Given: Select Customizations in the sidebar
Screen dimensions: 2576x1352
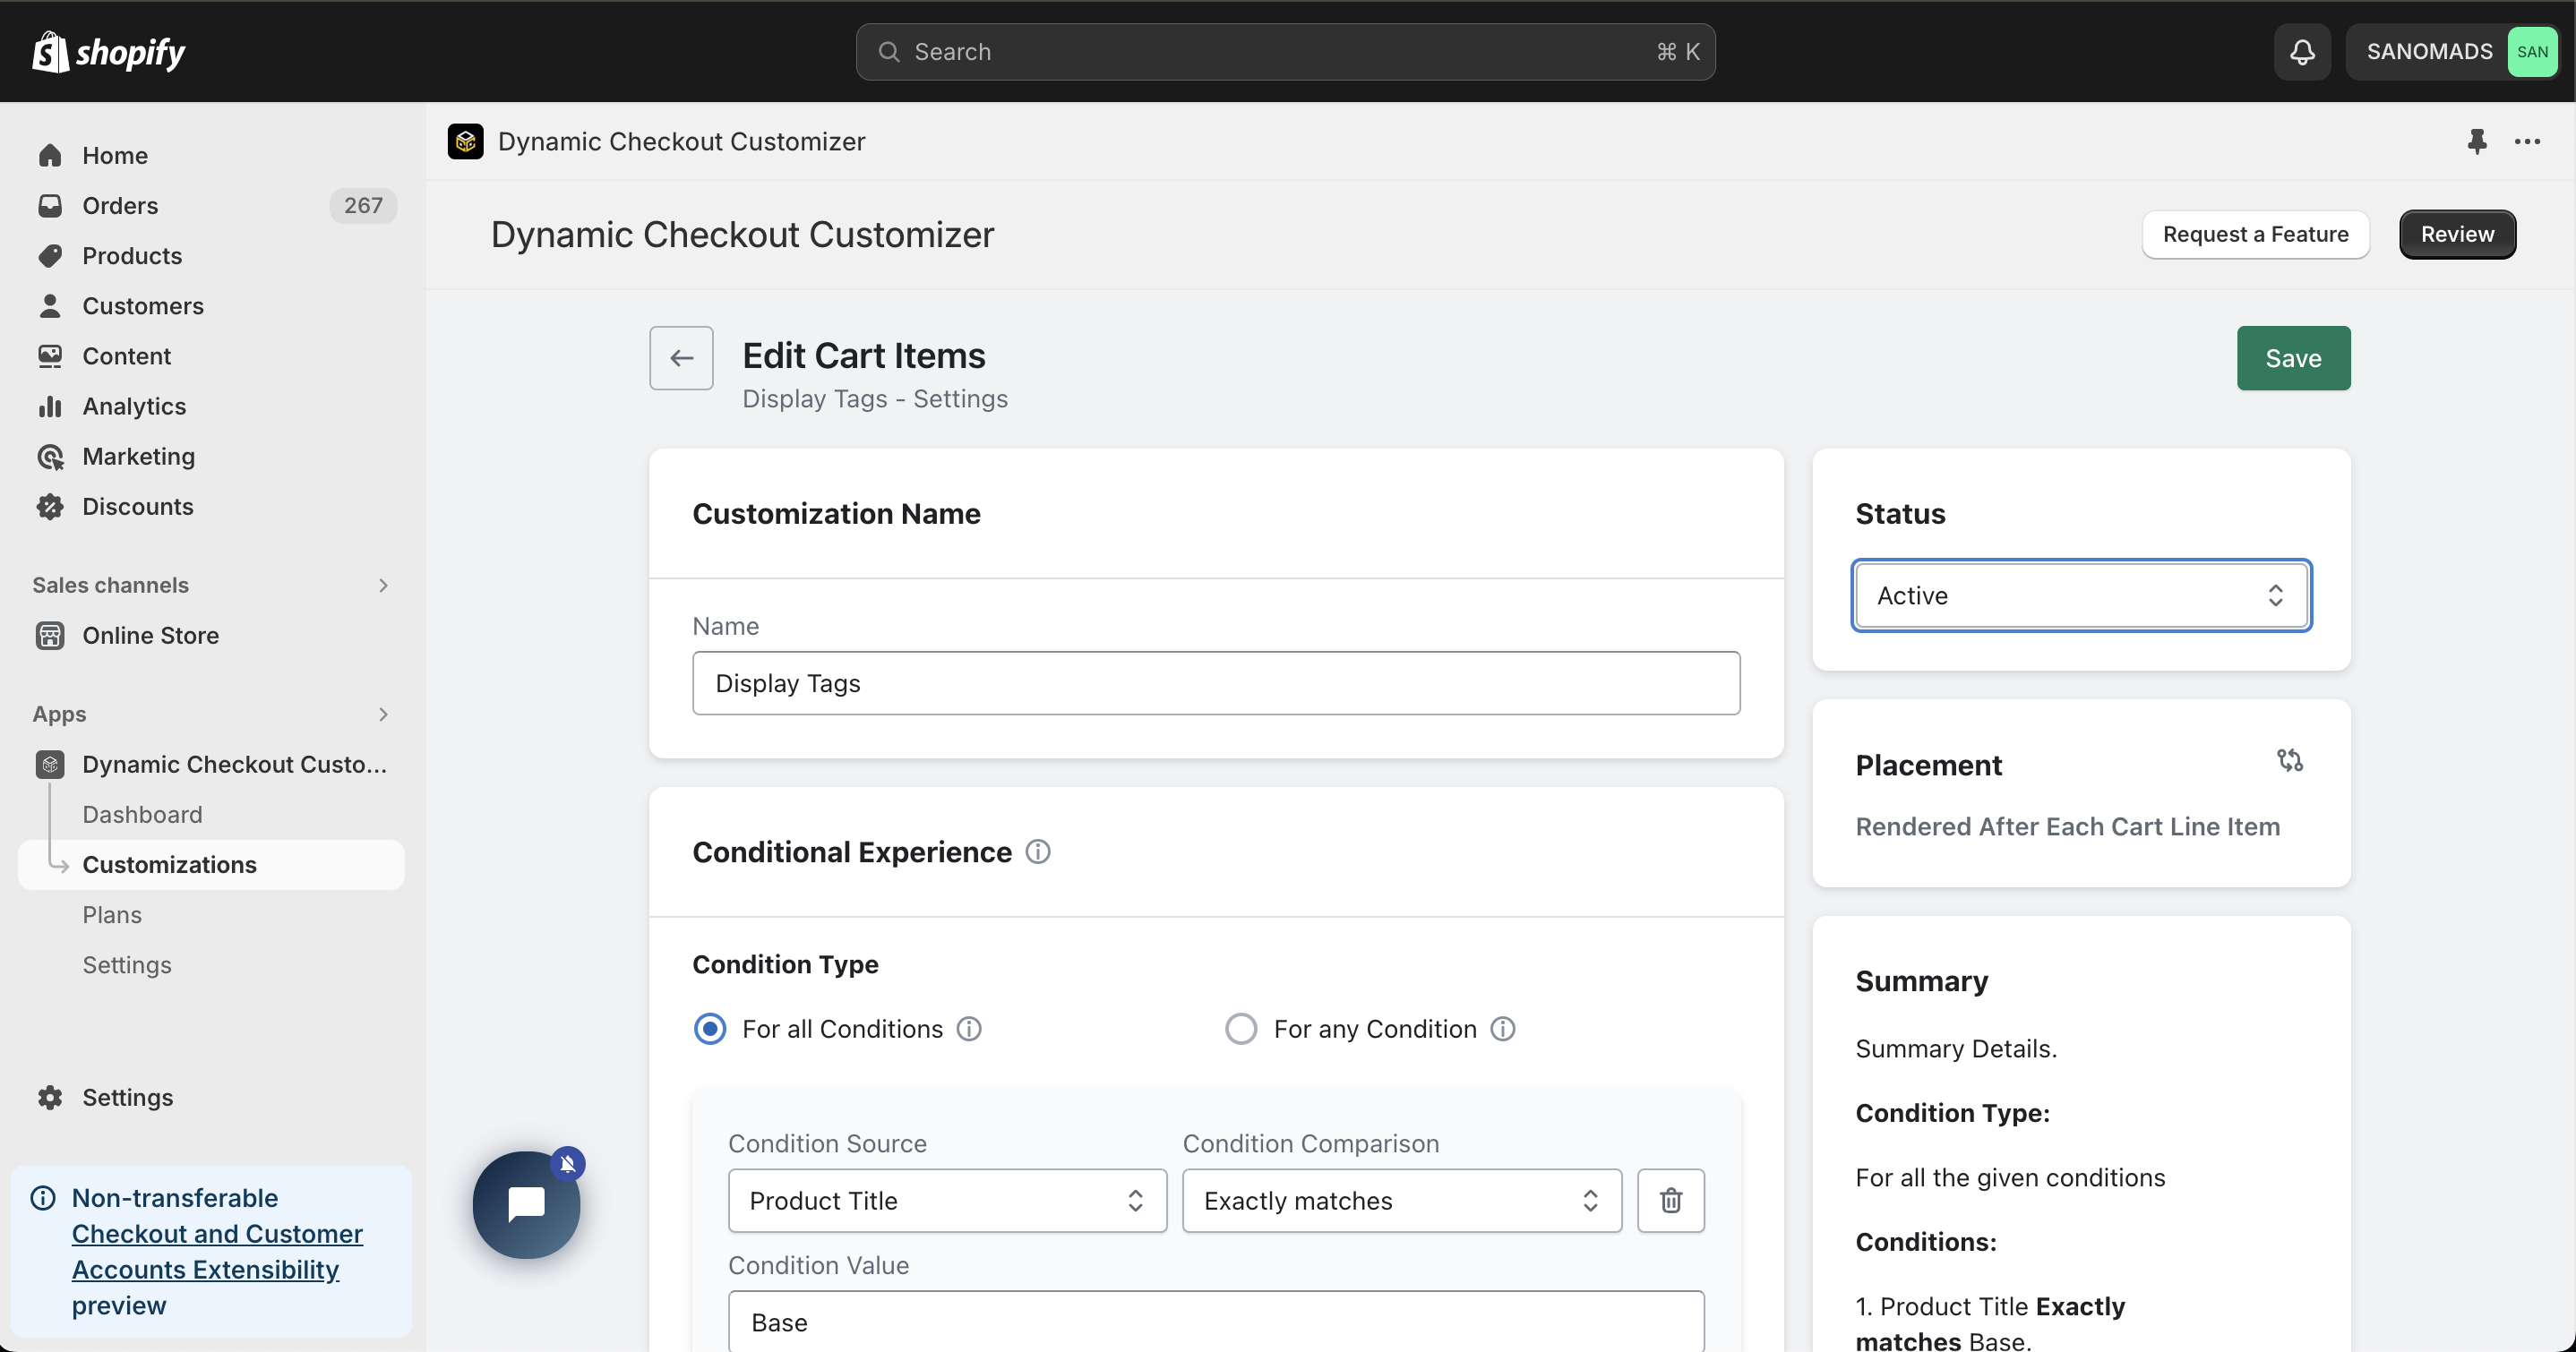Looking at the screenshot, I should coord(211,864).
